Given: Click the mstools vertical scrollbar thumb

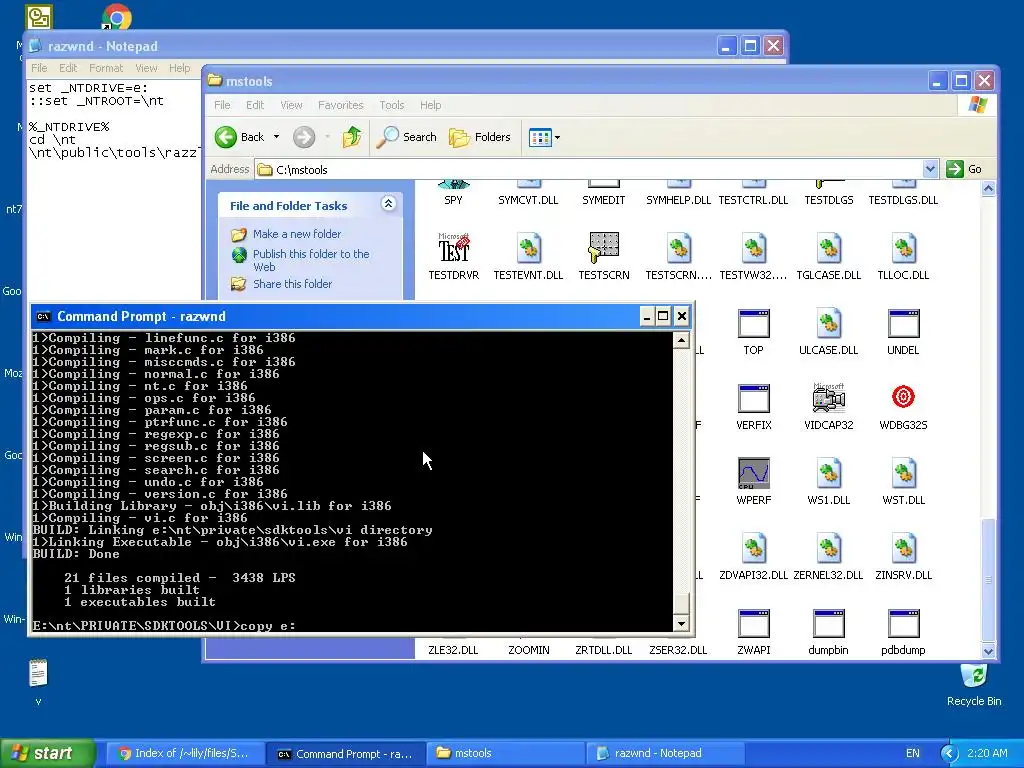Looking at the screenshot, I should pos(989,579).
